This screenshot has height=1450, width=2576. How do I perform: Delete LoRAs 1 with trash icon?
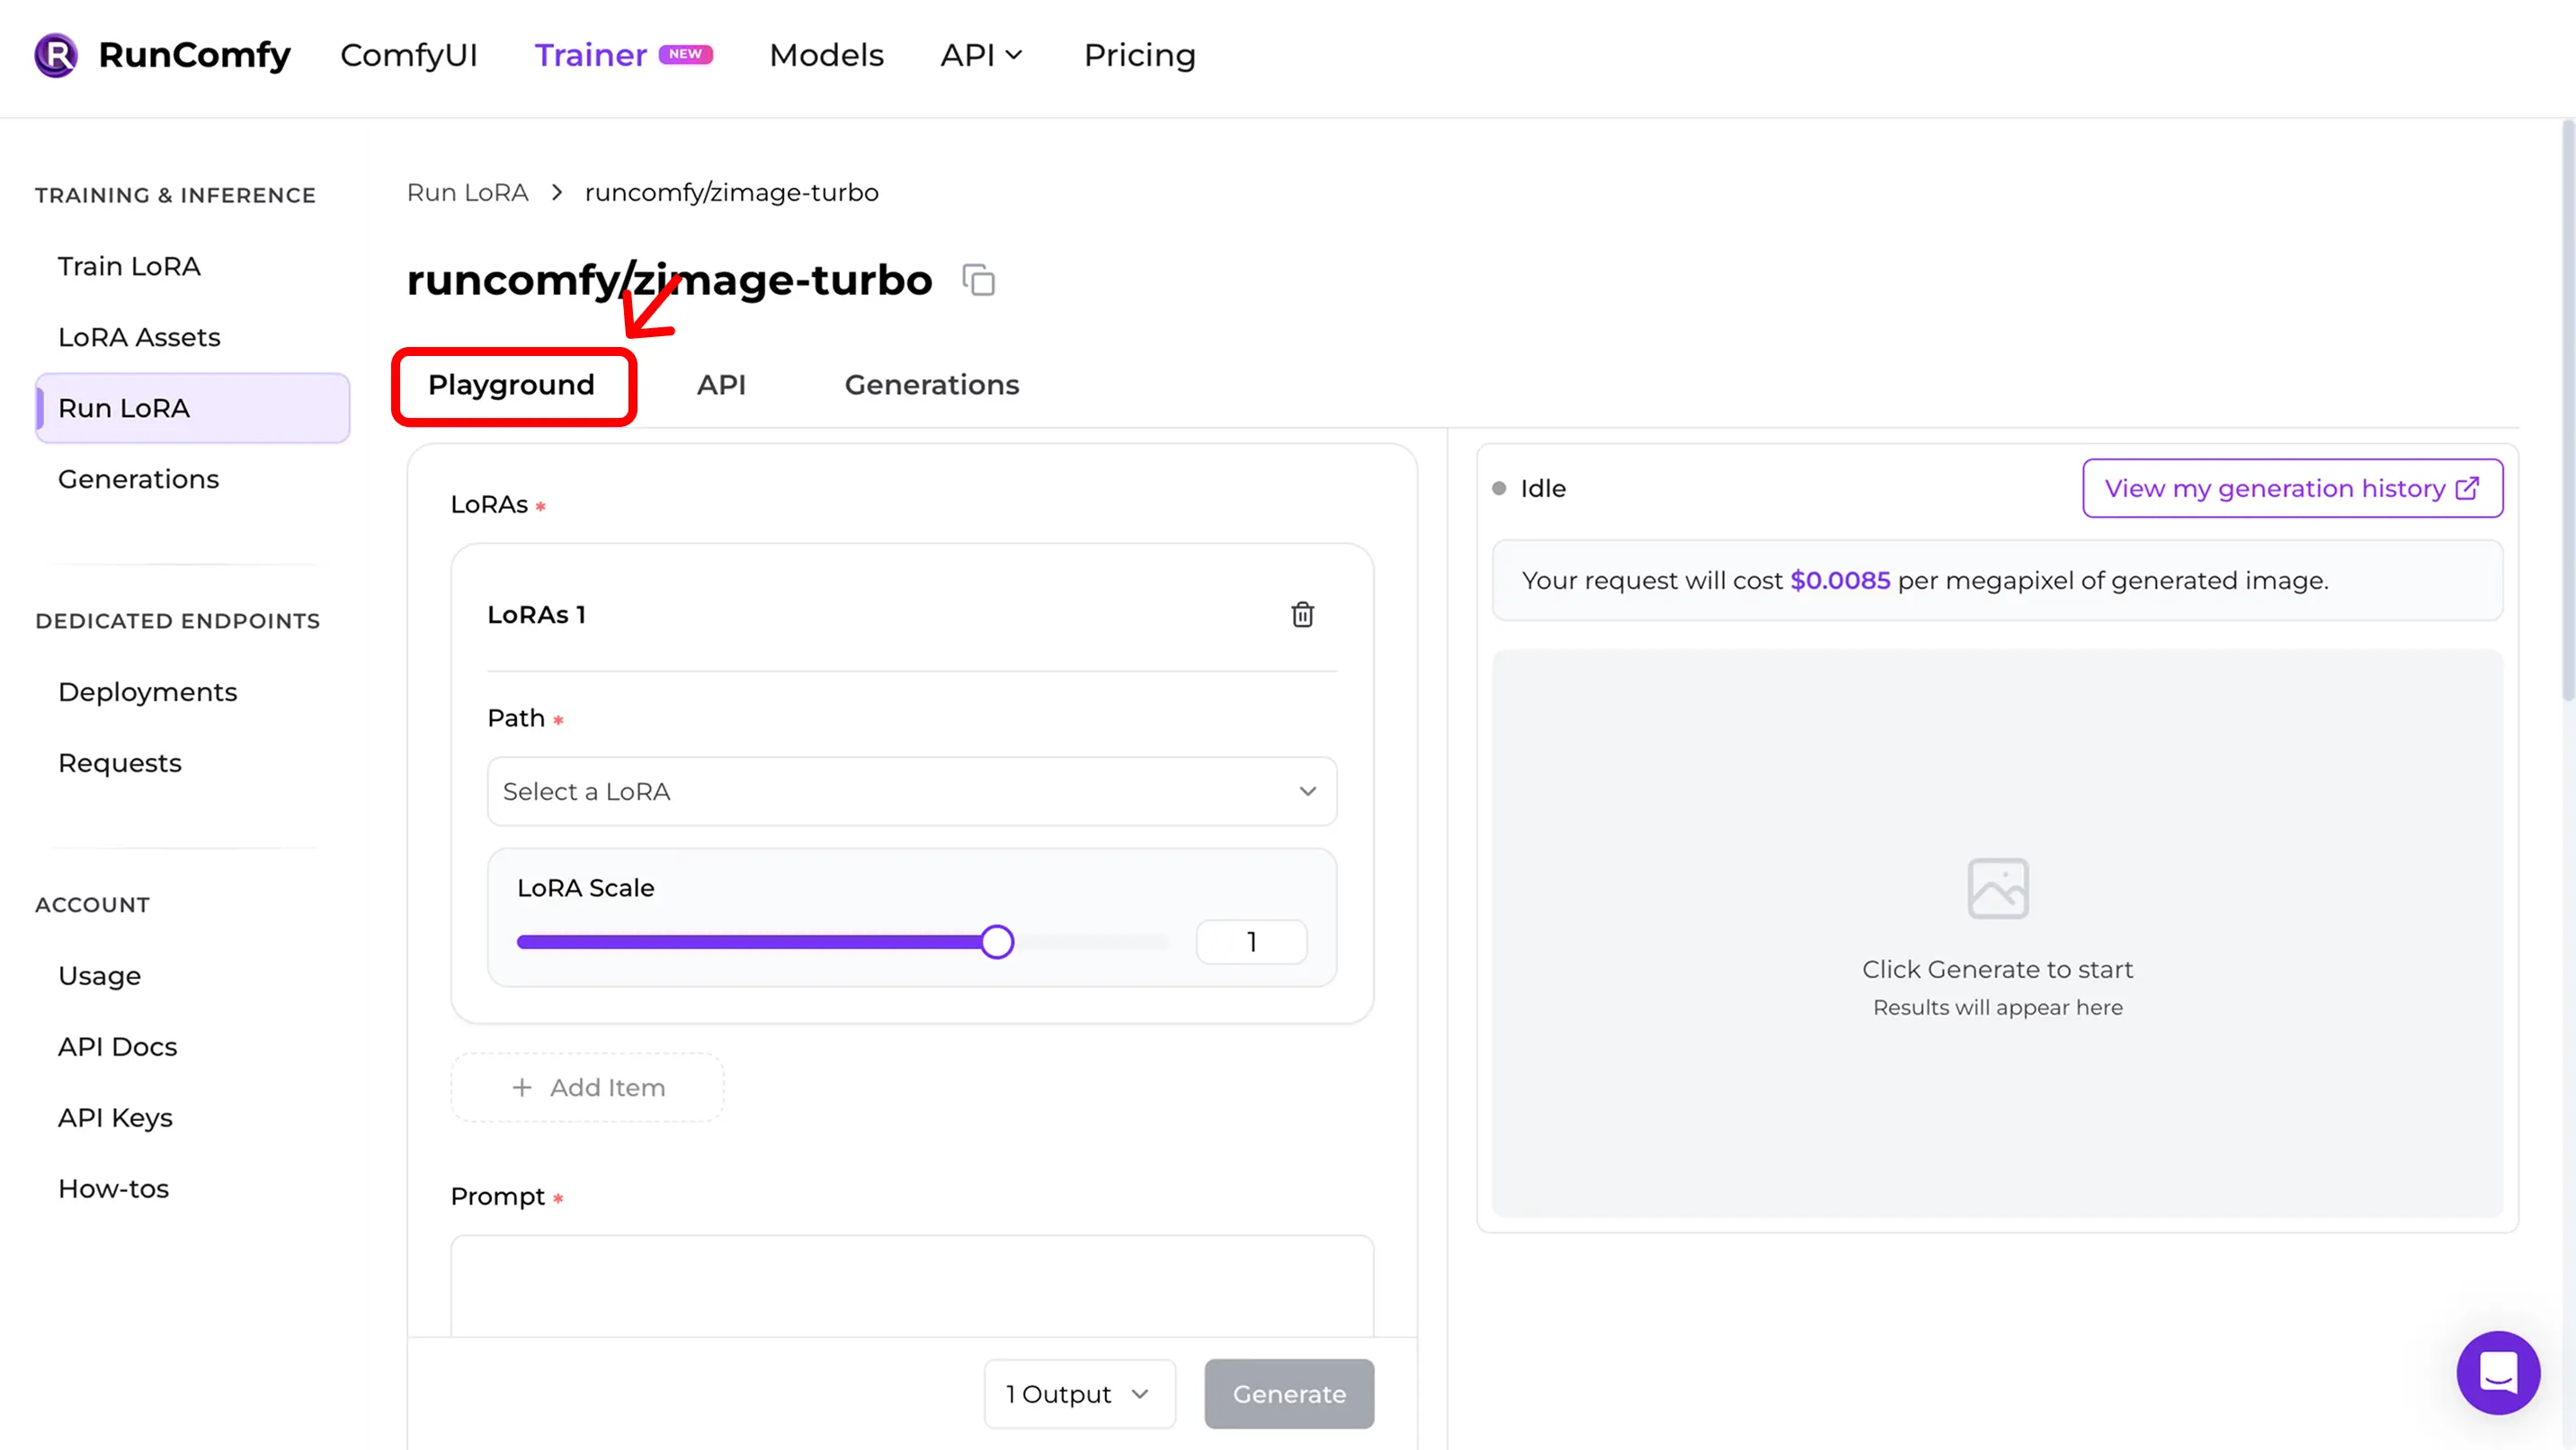[x=1302, y=614]
